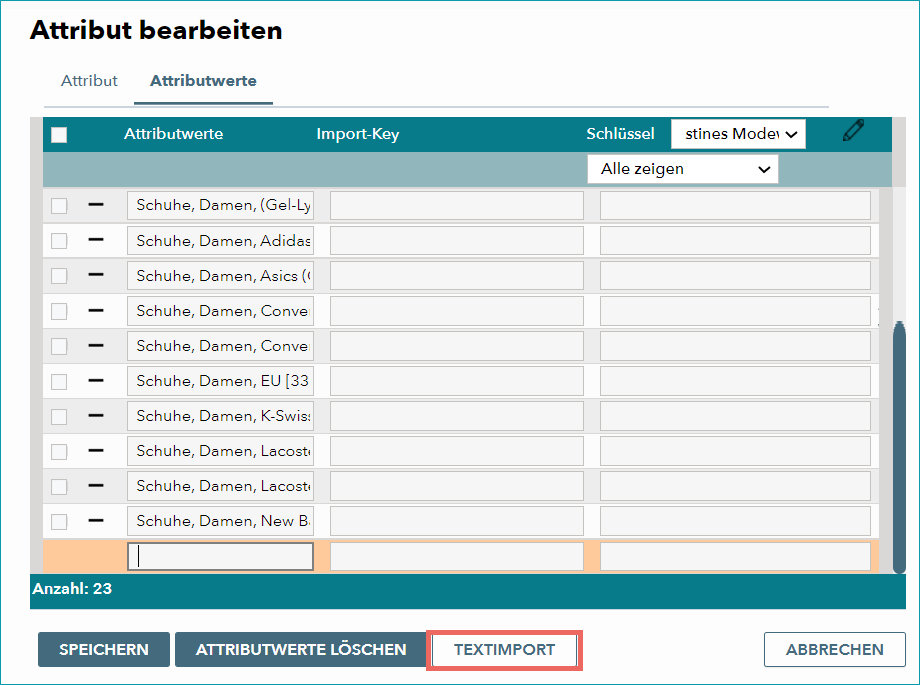The image size is (920, 685).
Task: Open the TEXTIMPORT button
Action: [505, 649]
